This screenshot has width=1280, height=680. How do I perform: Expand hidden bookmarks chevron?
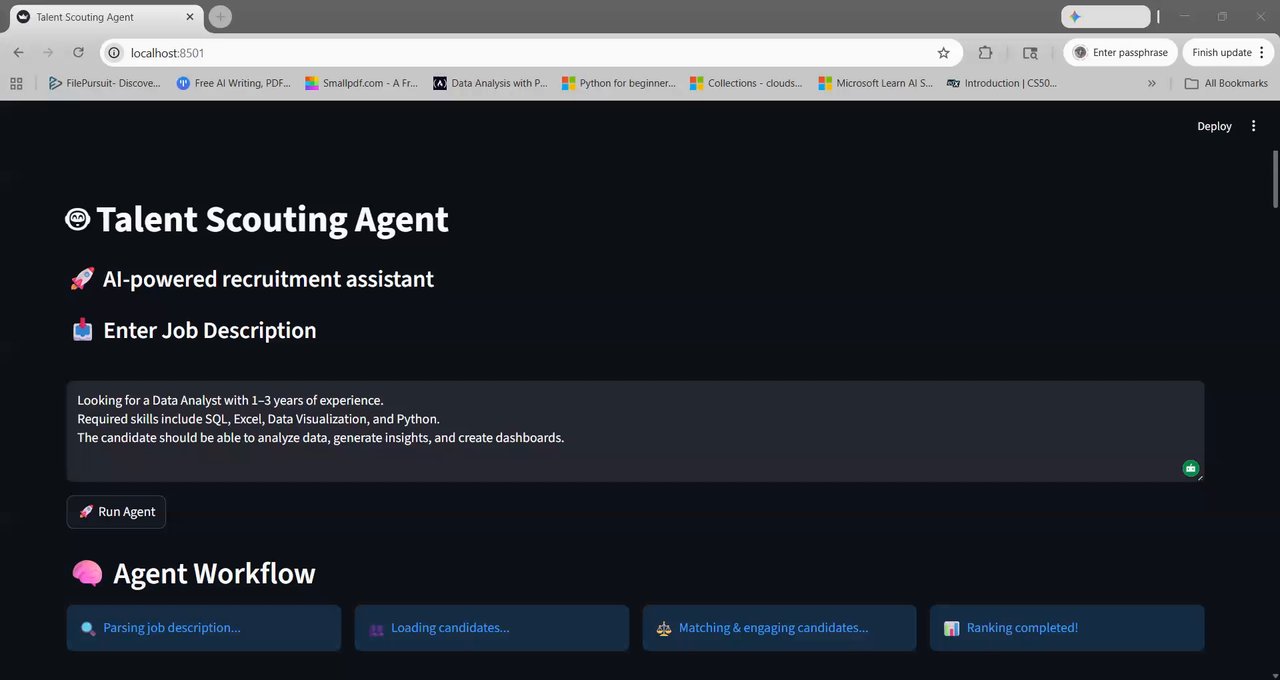coord(1152,83)
